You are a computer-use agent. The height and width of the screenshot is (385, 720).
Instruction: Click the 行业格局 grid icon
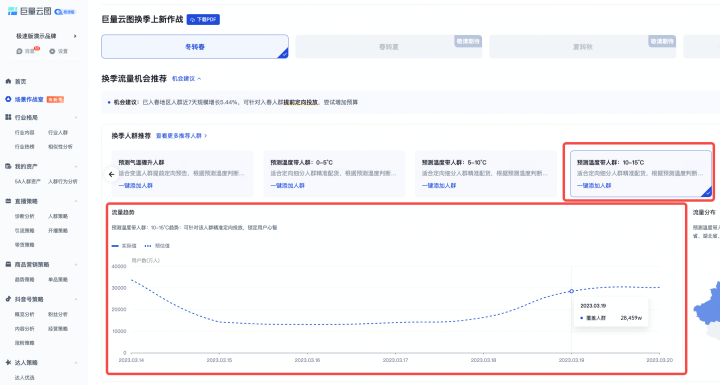tap(8, 117)
